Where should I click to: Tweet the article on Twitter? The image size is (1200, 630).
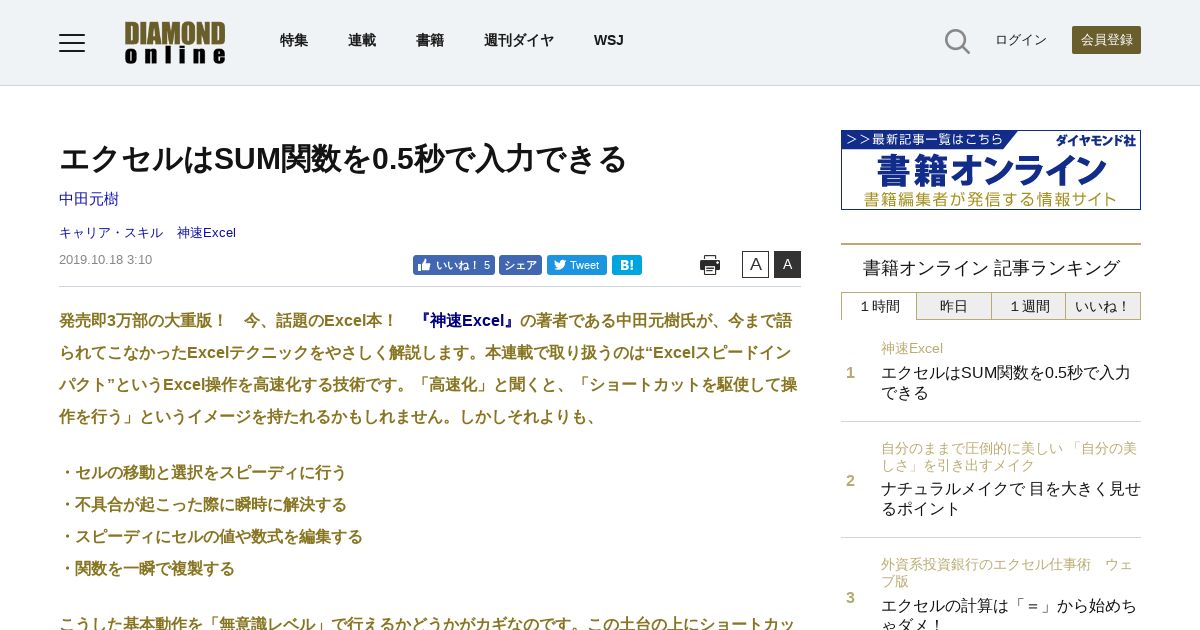coord(577,265)
